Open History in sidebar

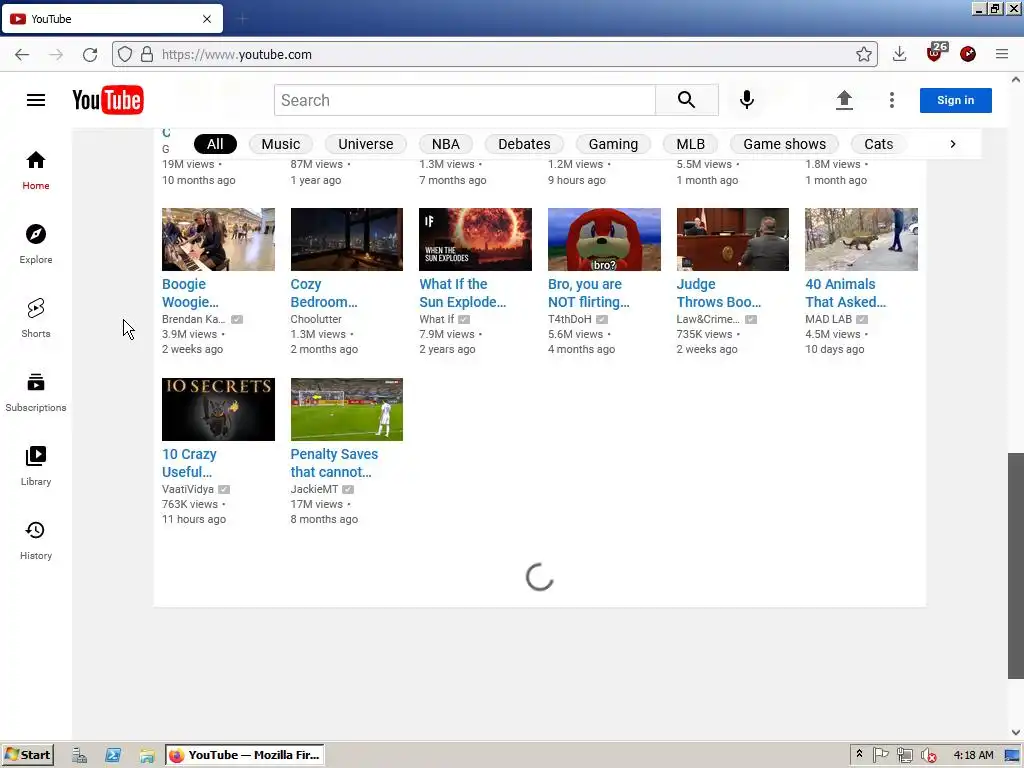pyautogui.click(x=36, y=540)
